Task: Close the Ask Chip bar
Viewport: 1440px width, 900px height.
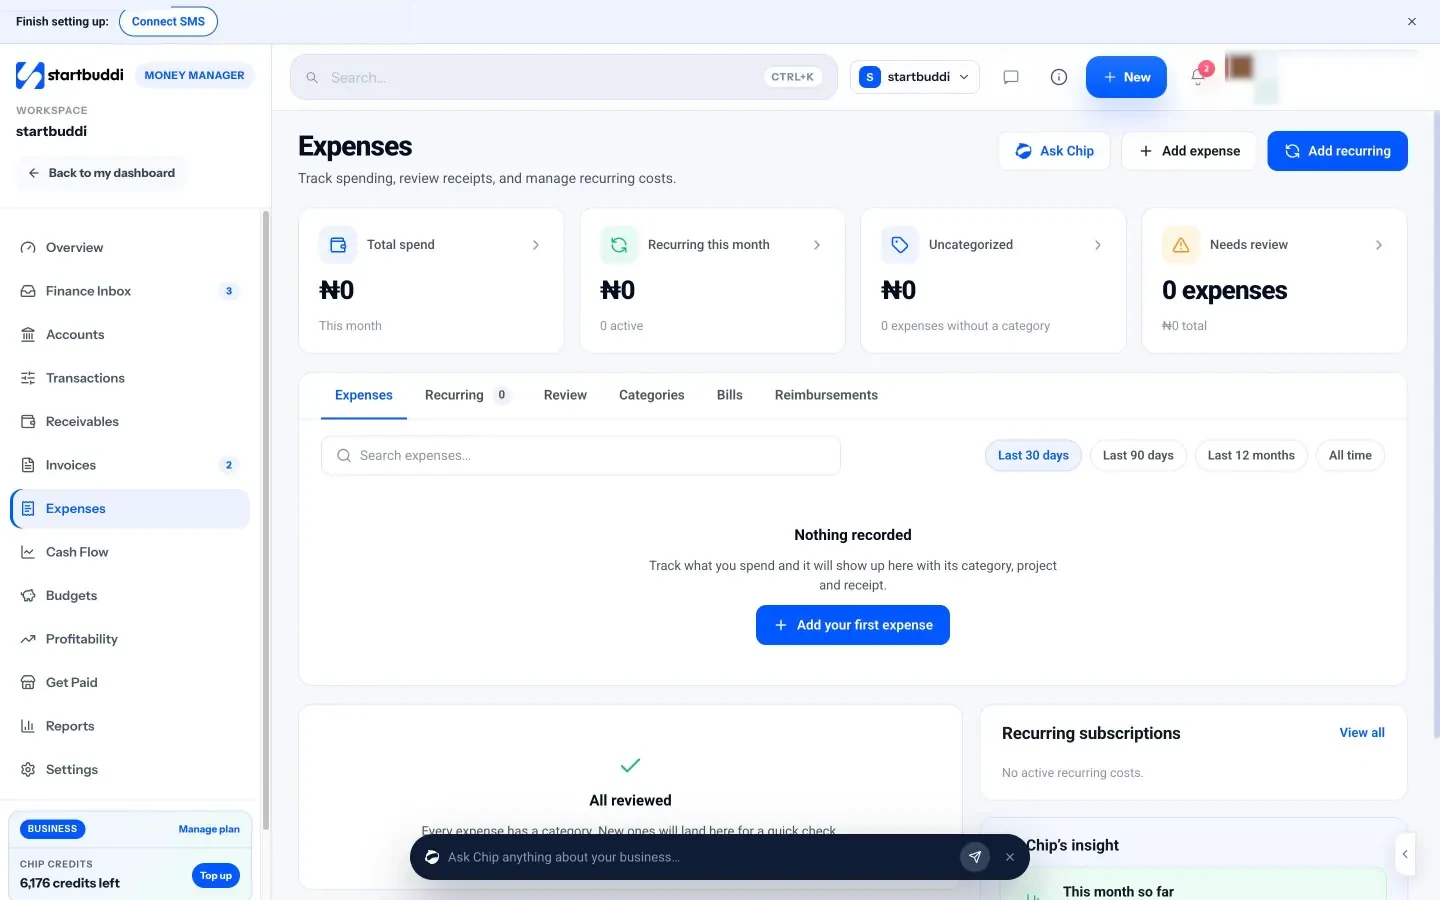Action: click(1010, 857)
